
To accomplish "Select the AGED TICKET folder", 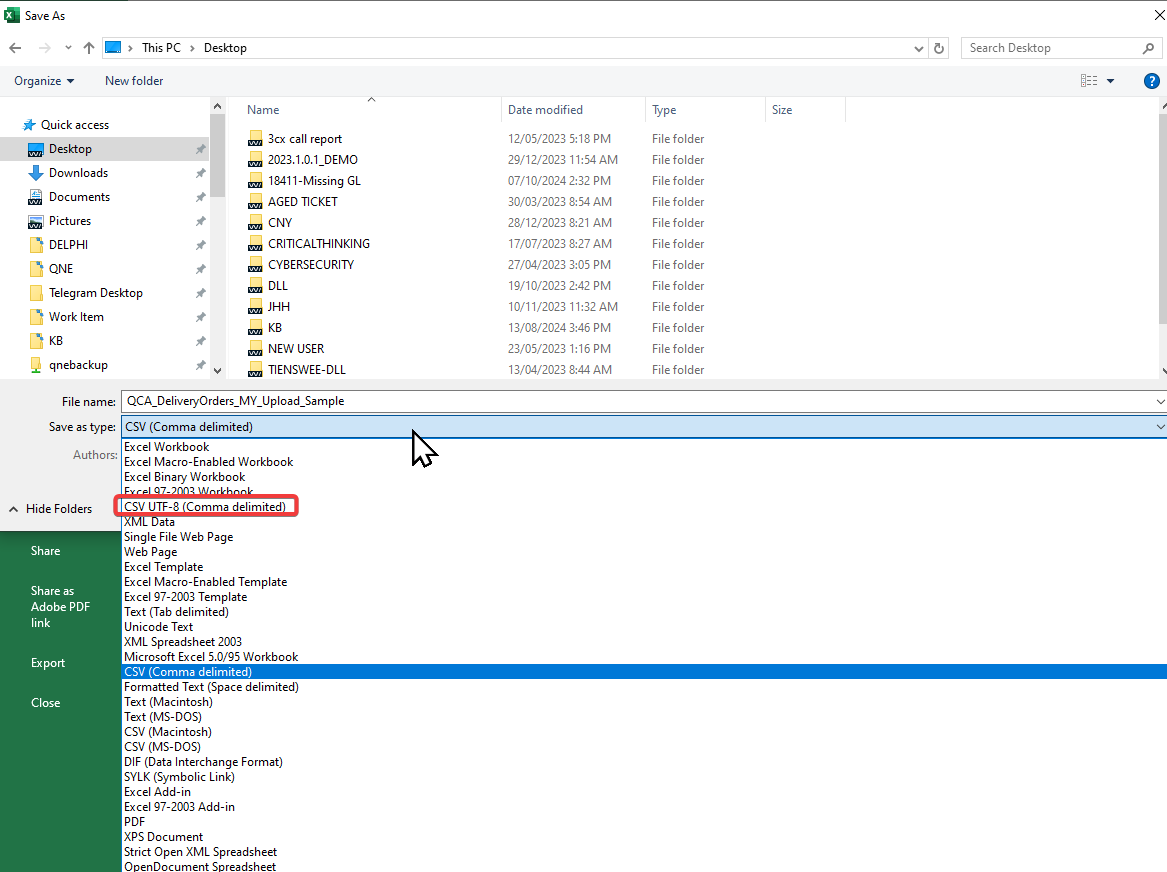I will tap(302, 202).
